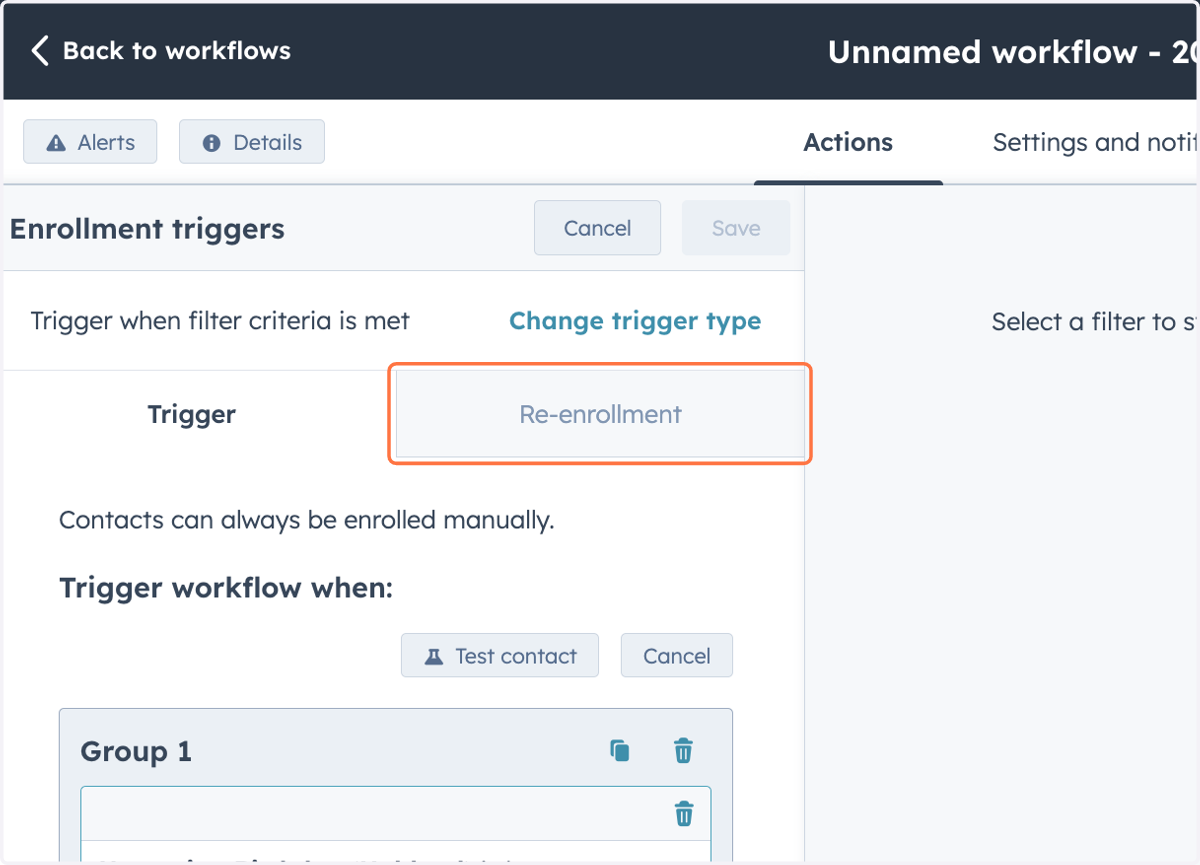Click the flask icon on Test contact
This screenshot has width=1200, height=865.
[433, 656]
